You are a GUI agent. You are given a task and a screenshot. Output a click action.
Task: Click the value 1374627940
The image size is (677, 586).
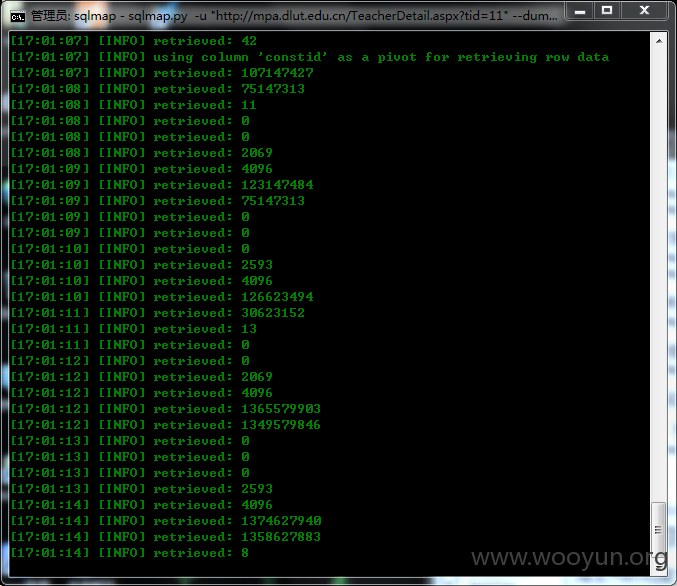(281, 521)
